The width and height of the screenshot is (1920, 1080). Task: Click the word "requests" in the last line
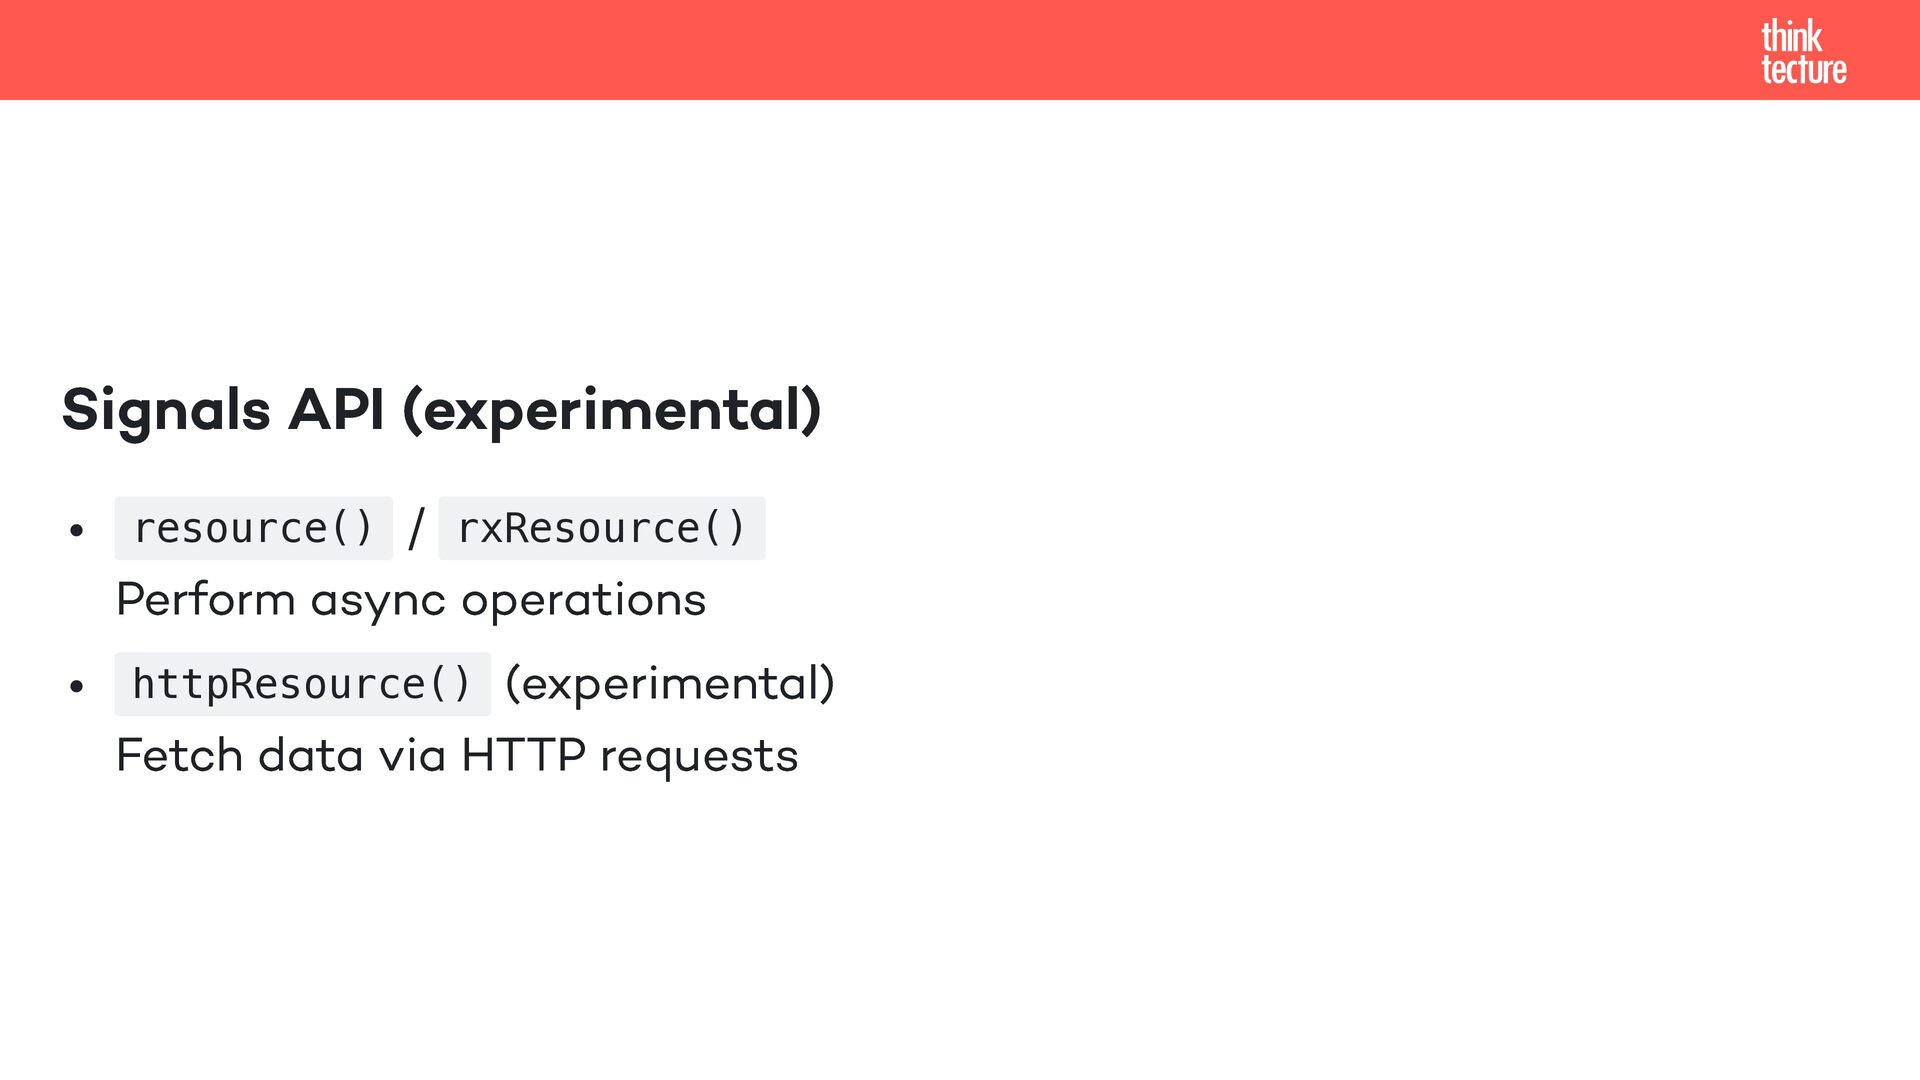[x=699, y=756]
